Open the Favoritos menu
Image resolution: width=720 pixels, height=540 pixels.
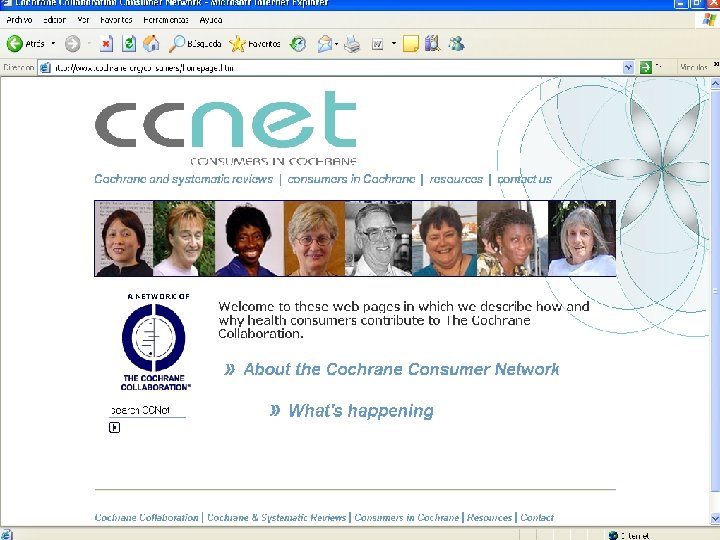[116, 20]
